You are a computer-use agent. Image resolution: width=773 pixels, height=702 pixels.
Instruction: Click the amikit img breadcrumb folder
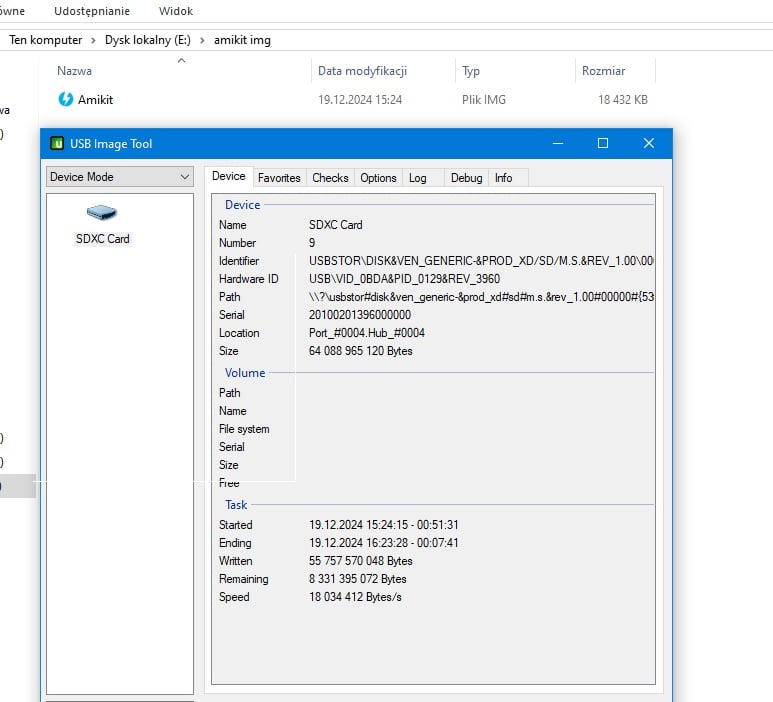tap(242, 40)
